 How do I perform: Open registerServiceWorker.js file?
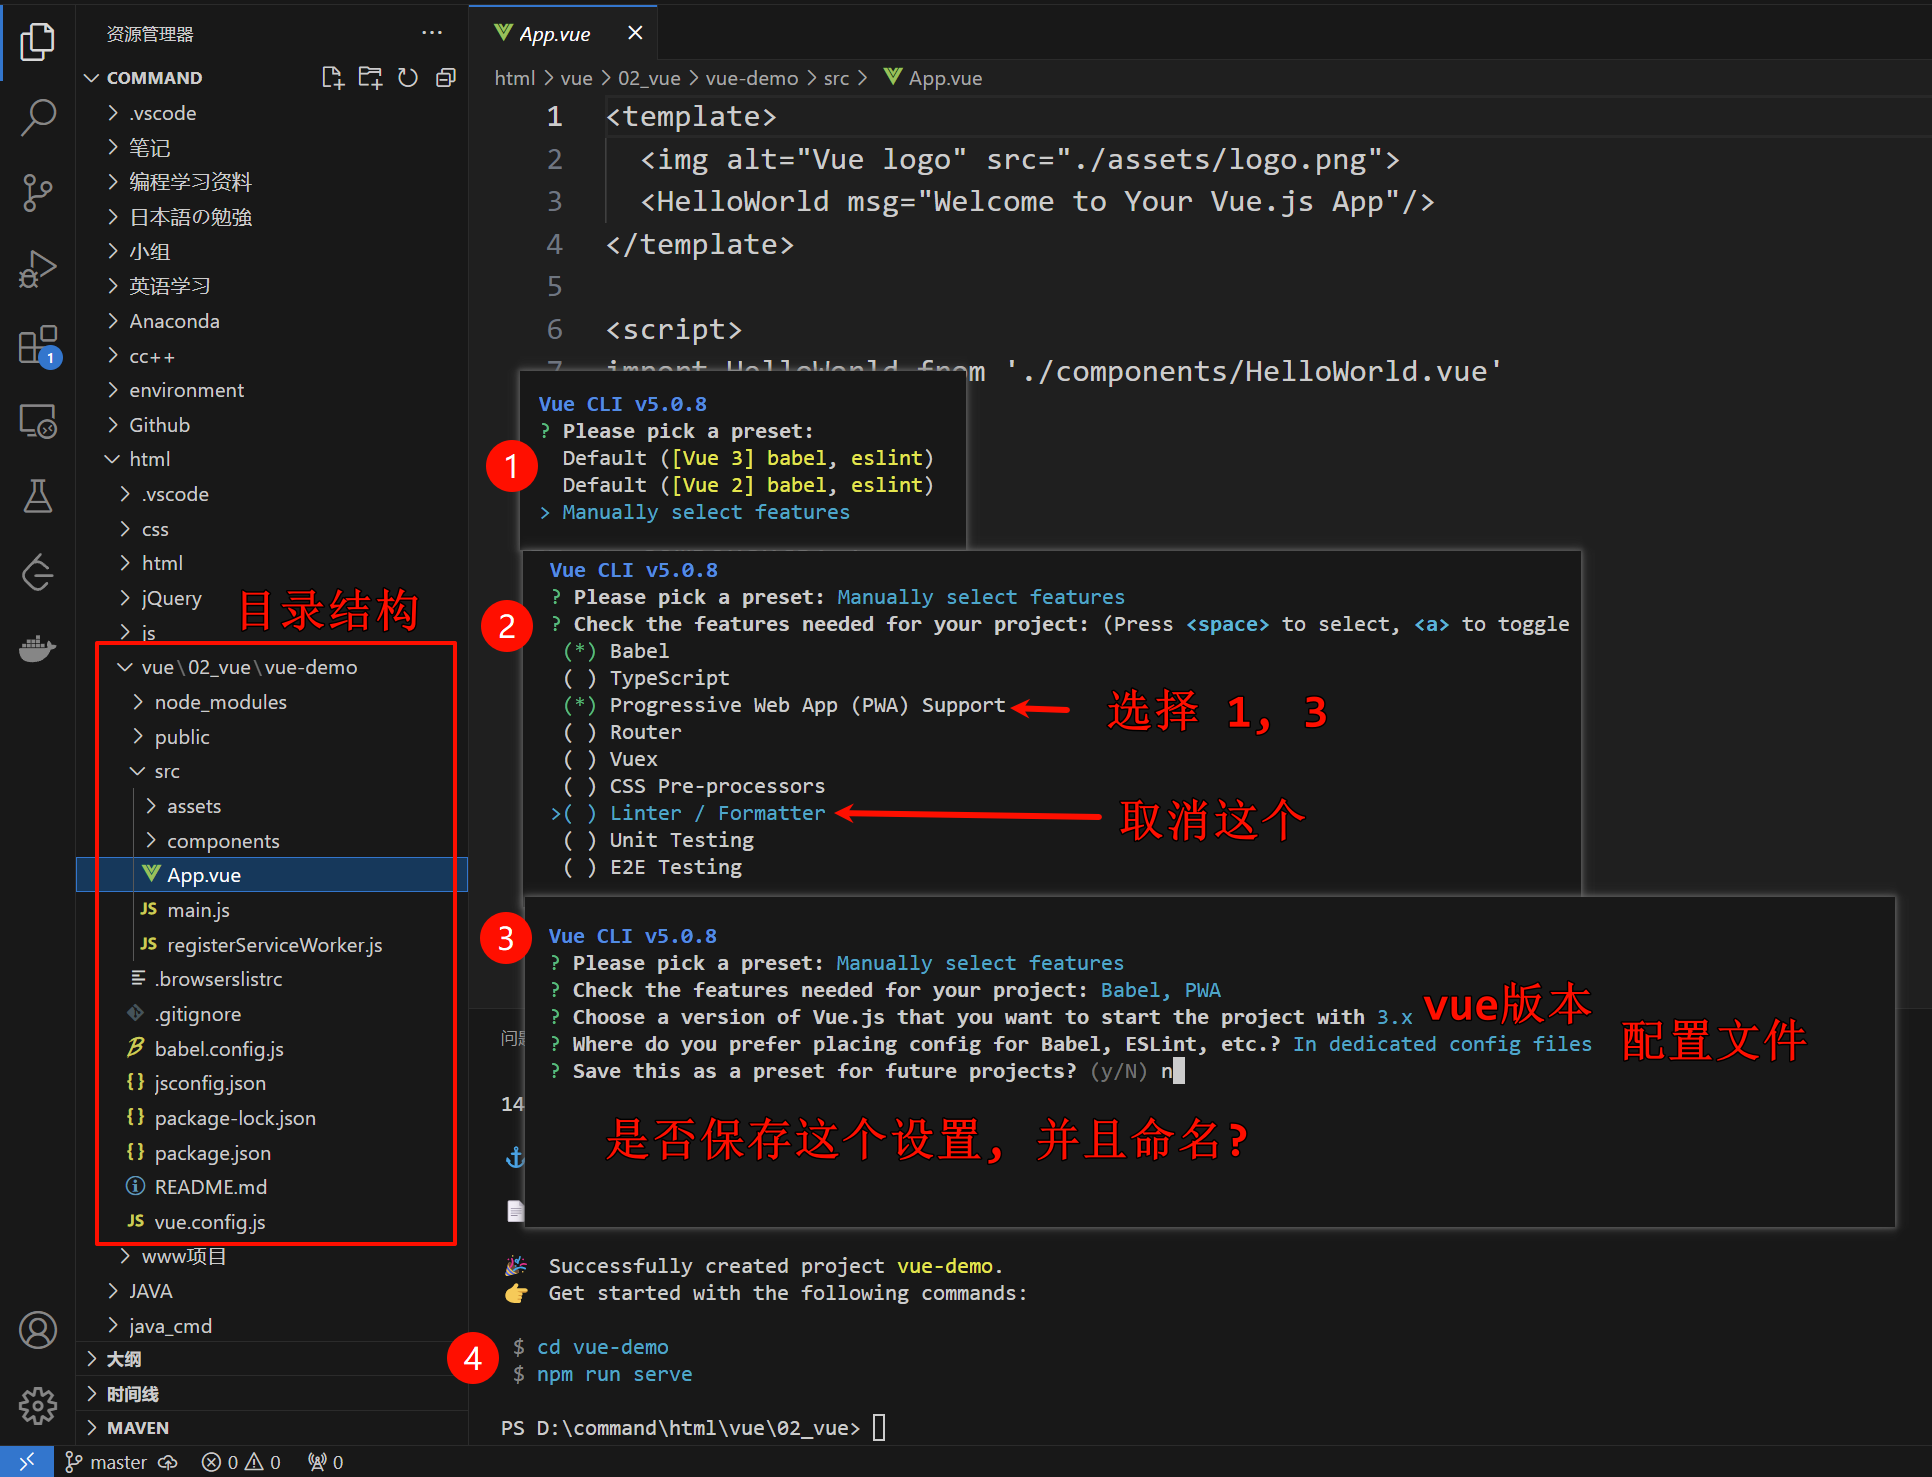pyautogui.click(x=274, y=945)
